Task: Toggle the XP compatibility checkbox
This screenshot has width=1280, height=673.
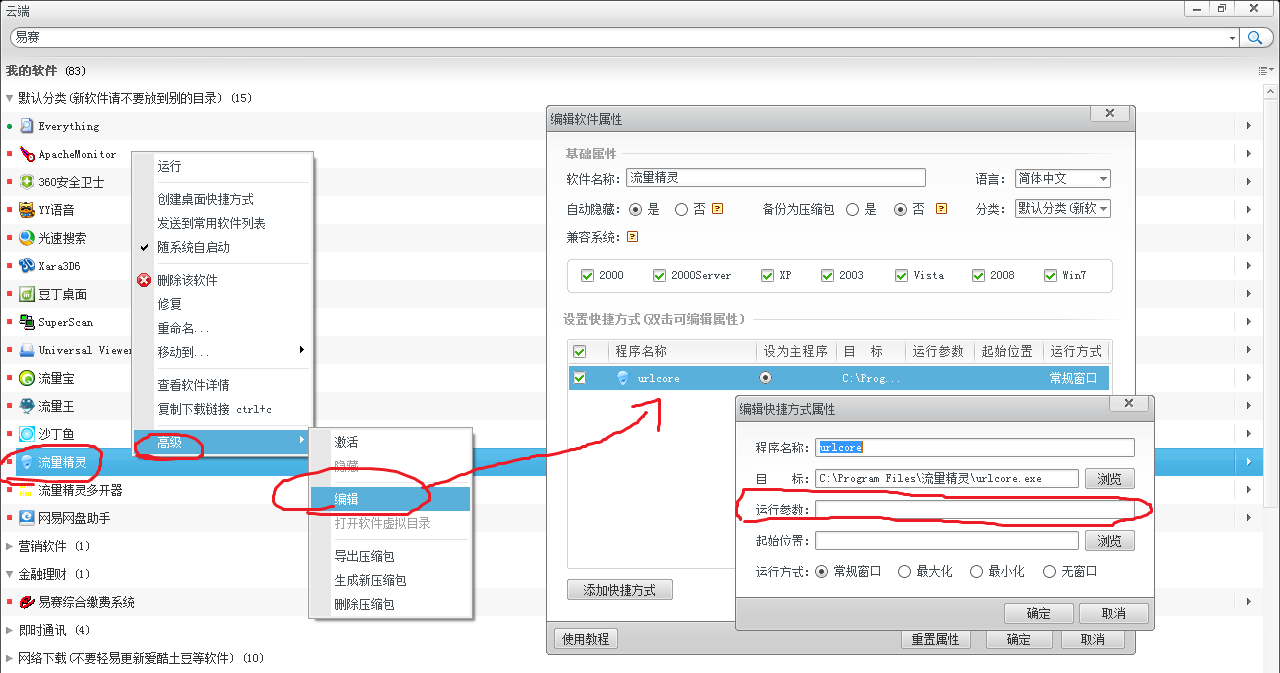Action: tap(767, 275)
